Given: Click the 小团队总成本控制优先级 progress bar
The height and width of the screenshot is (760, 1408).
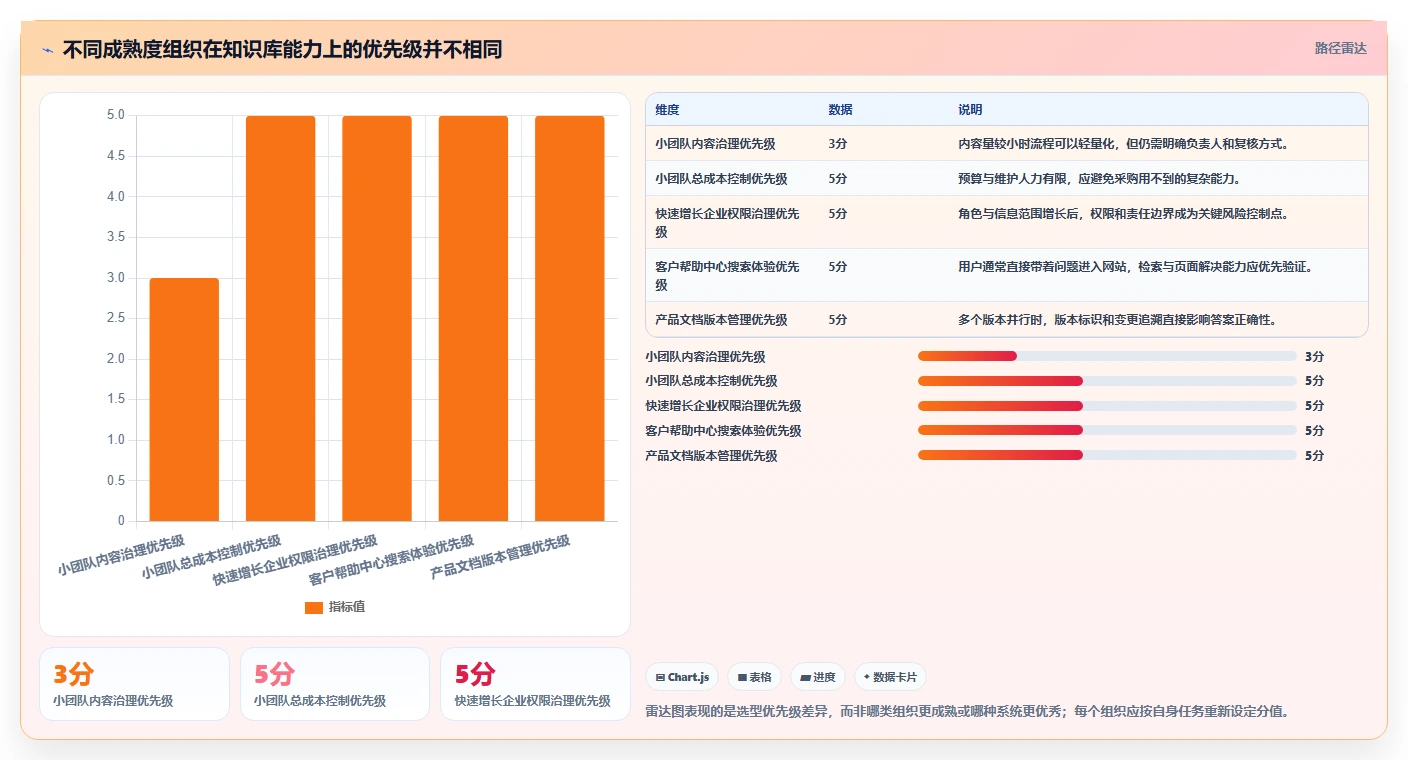Looking at the screenshot, I should point(1107,381).
